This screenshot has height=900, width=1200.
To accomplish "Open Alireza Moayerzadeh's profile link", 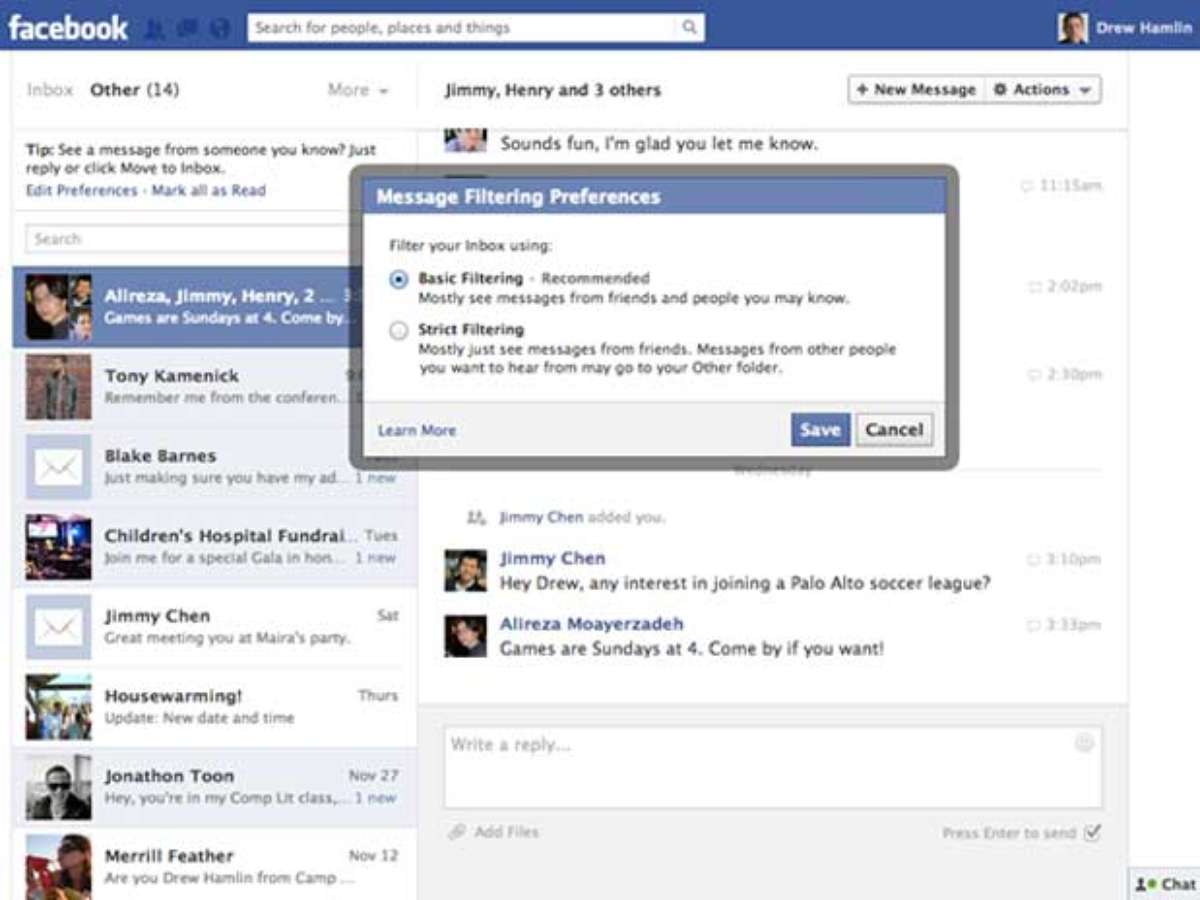I will tap(592, 624).
